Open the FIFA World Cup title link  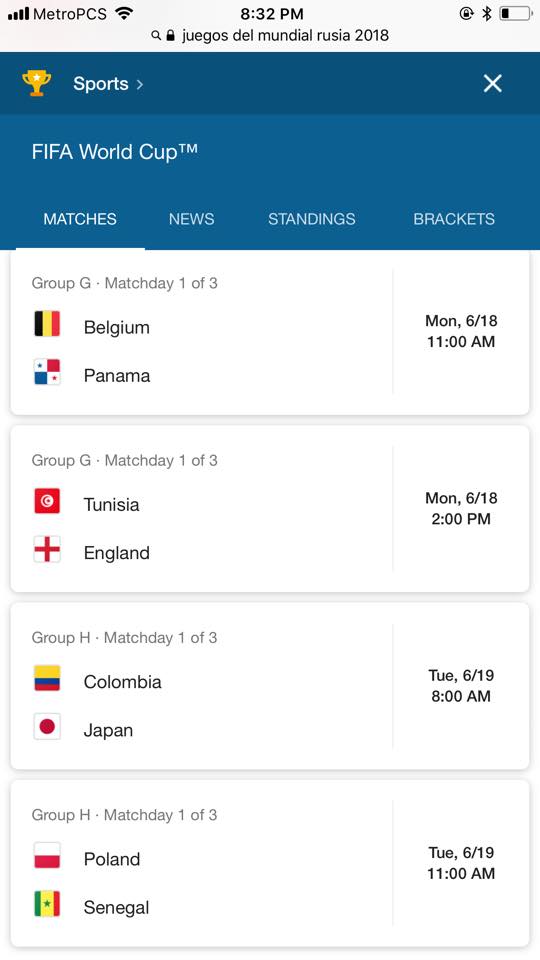tap(114, 151)
